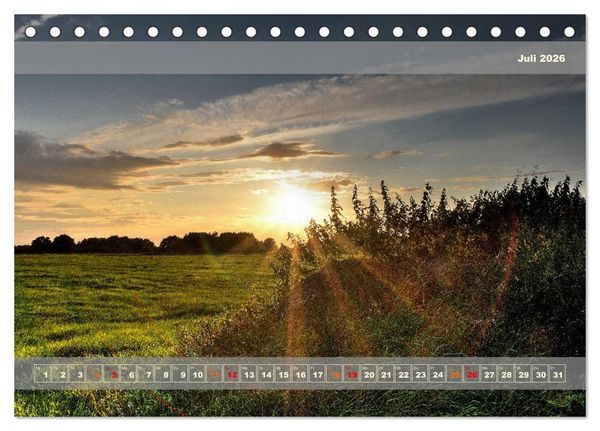Select red Sunday cell 12
Viewport: 600px width, 431px height.
pyautogui.click(x=232, y=374)
